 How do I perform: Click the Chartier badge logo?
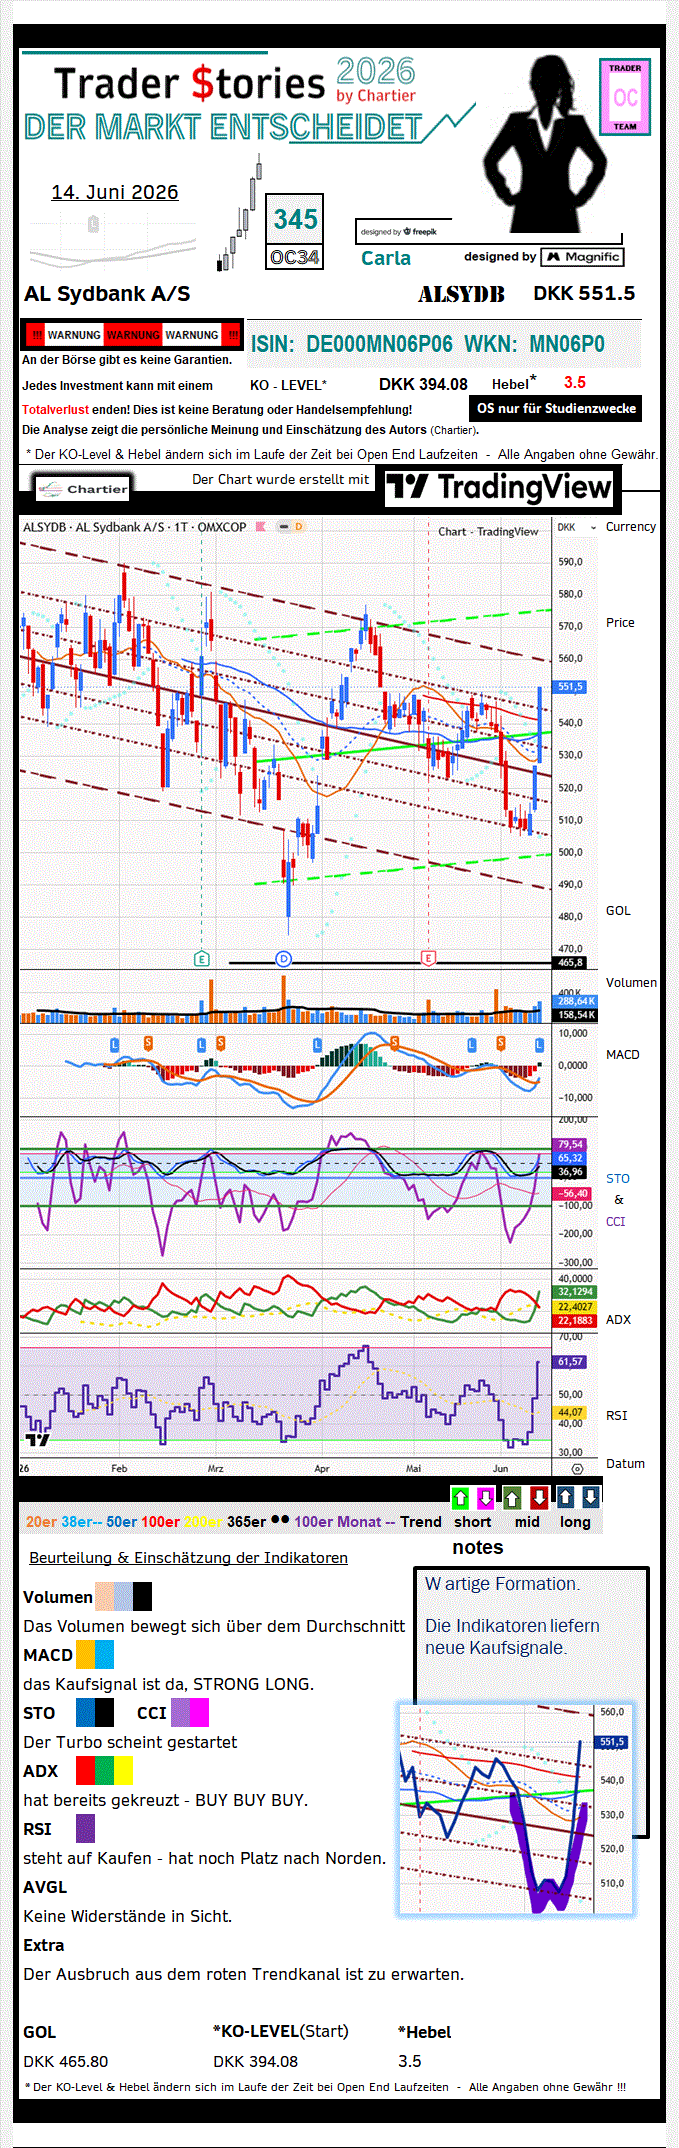pos(83,489)
